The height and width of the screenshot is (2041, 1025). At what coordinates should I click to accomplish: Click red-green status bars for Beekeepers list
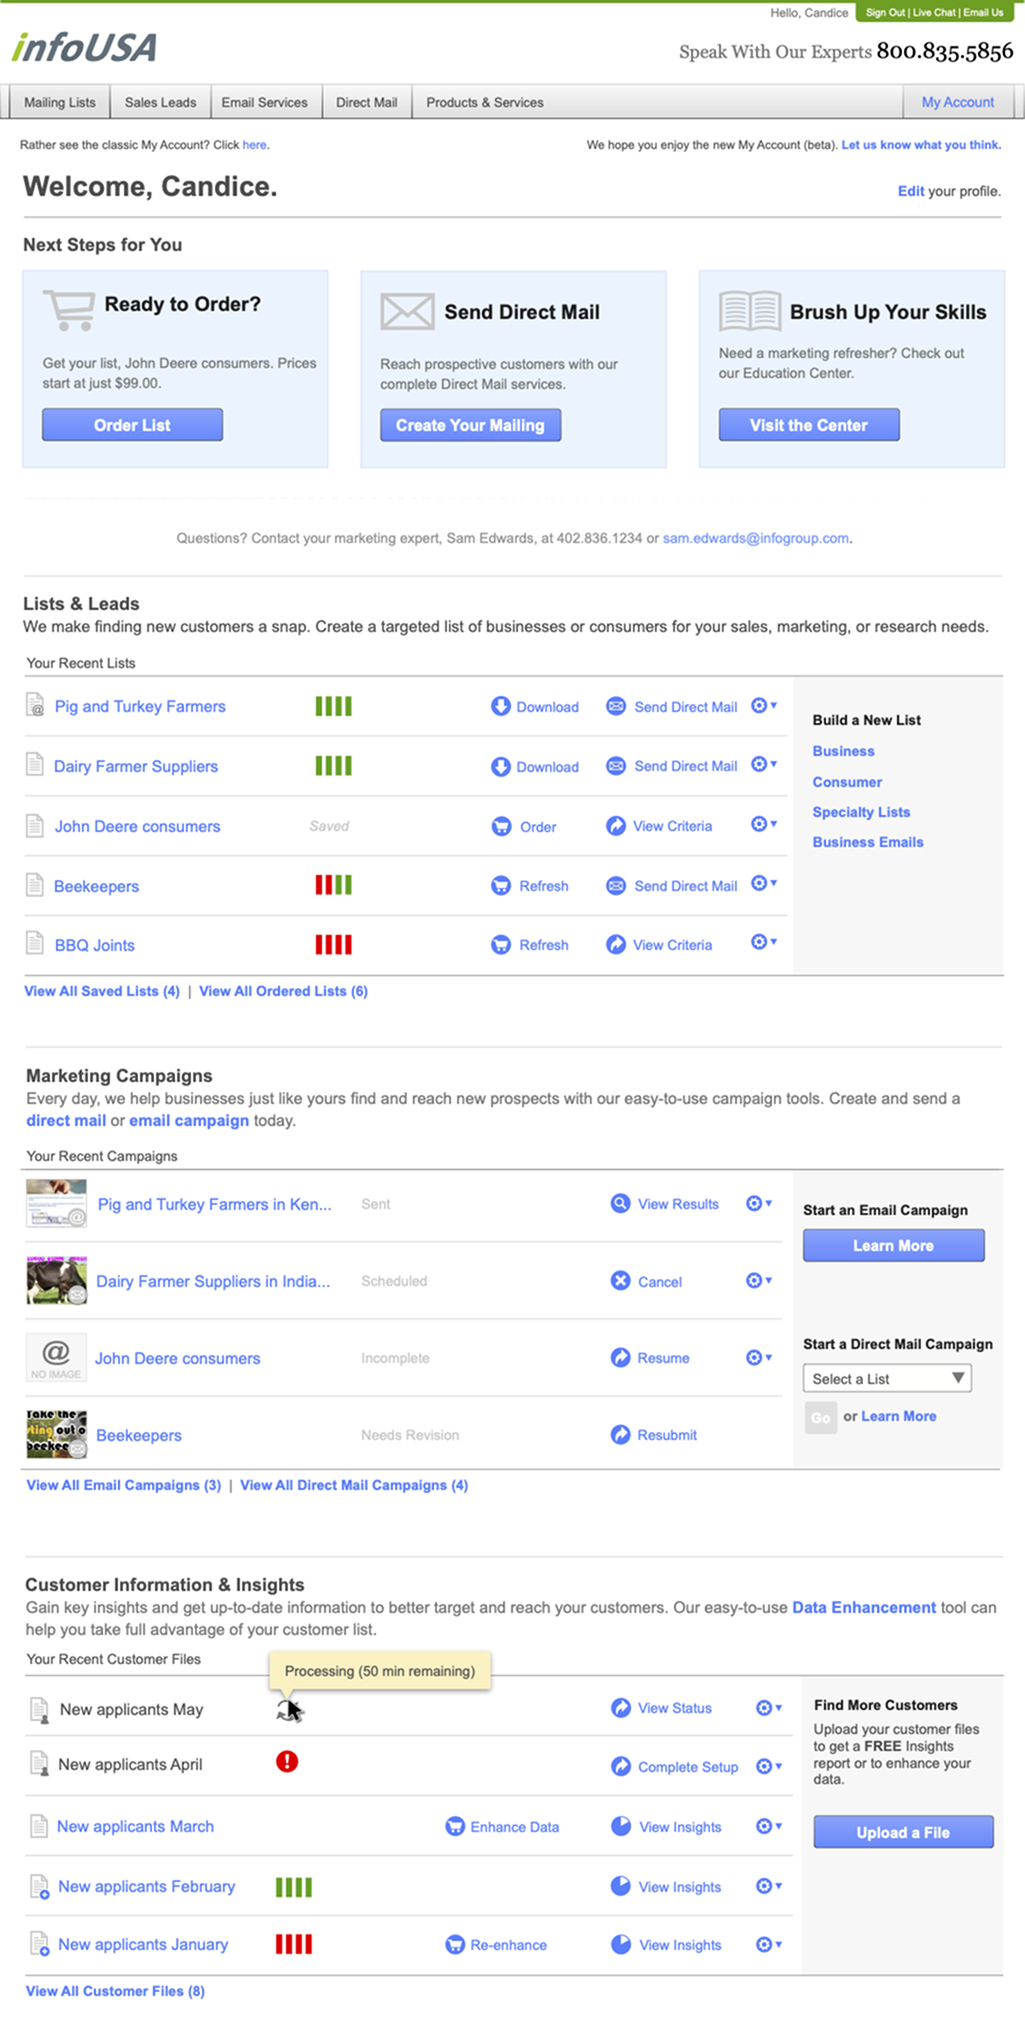[333, 885]
